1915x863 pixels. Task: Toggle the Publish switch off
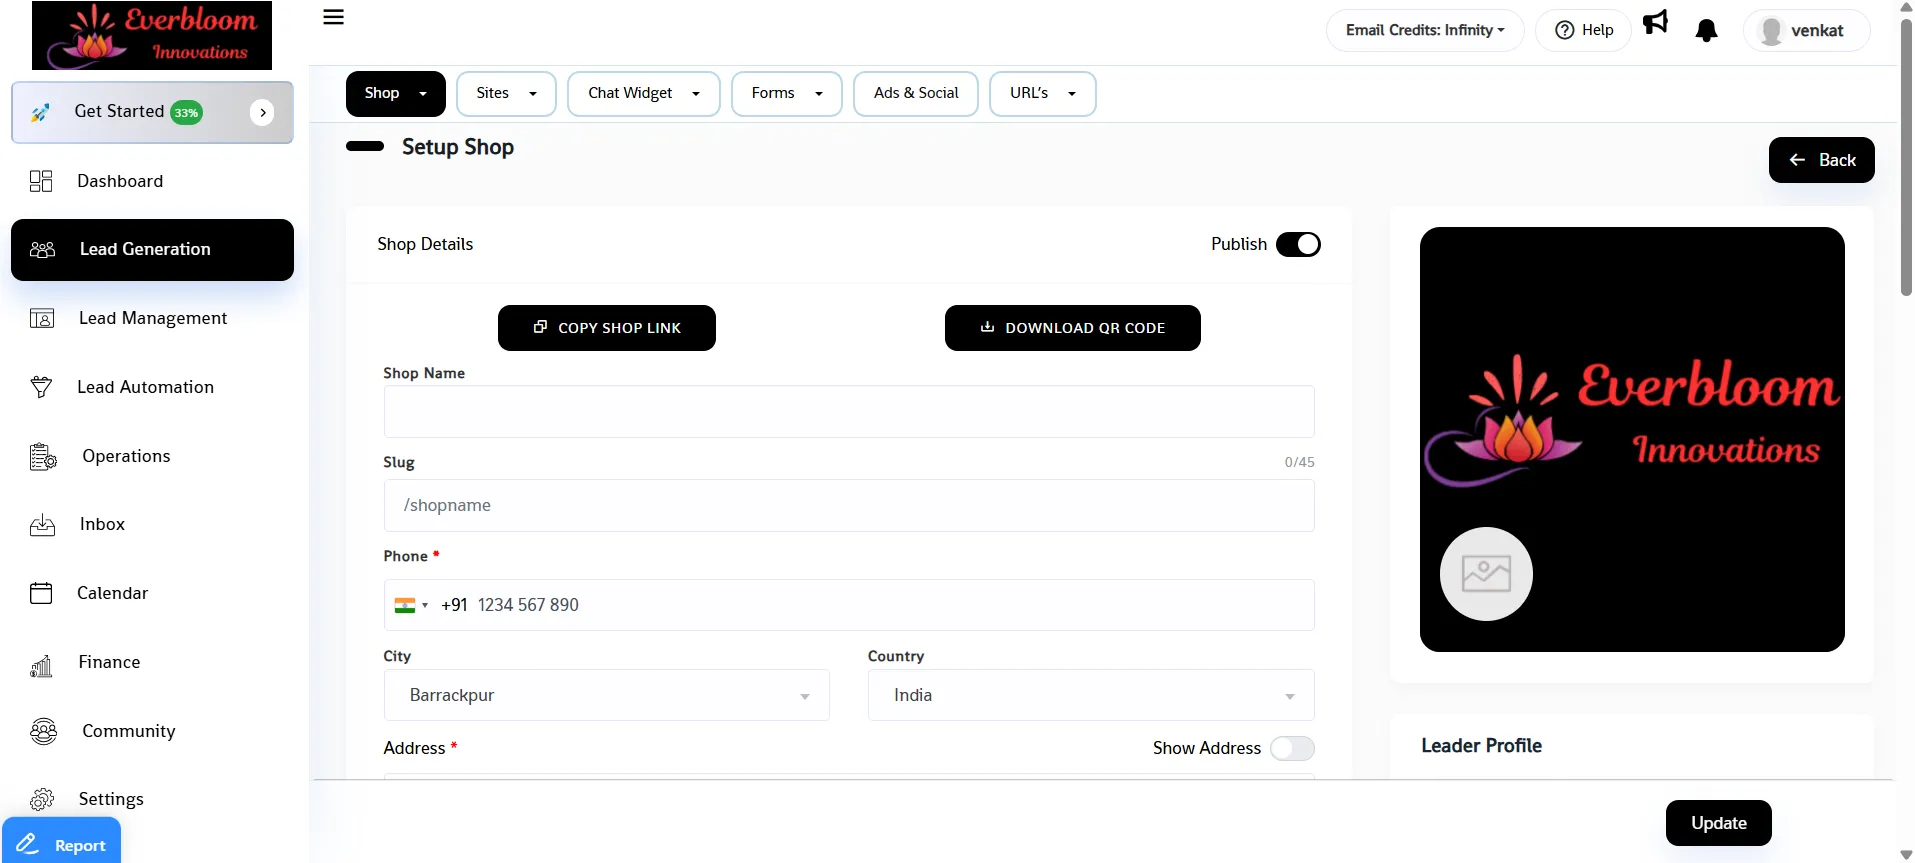[x=1298, y=245]
